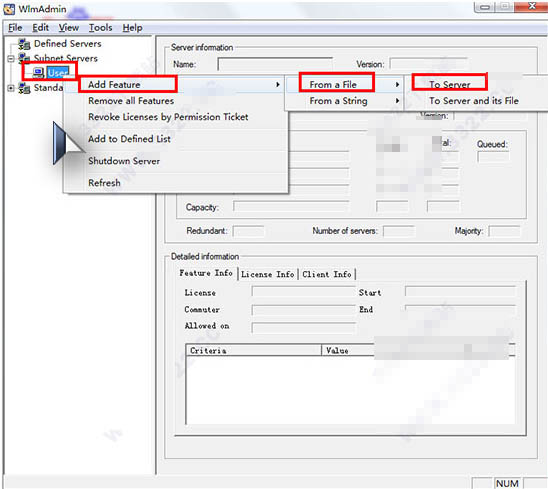Open the Tools menu
548x489 pixels.
(x=100, y=28)
